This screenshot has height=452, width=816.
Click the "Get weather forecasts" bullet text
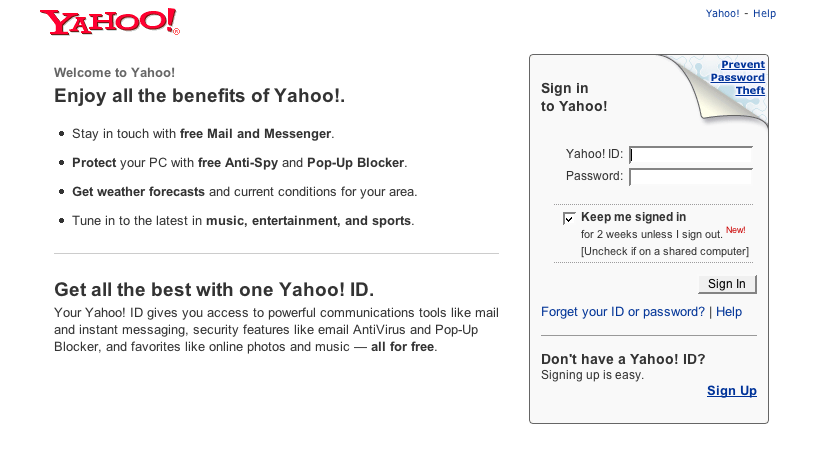coord(138,191)
